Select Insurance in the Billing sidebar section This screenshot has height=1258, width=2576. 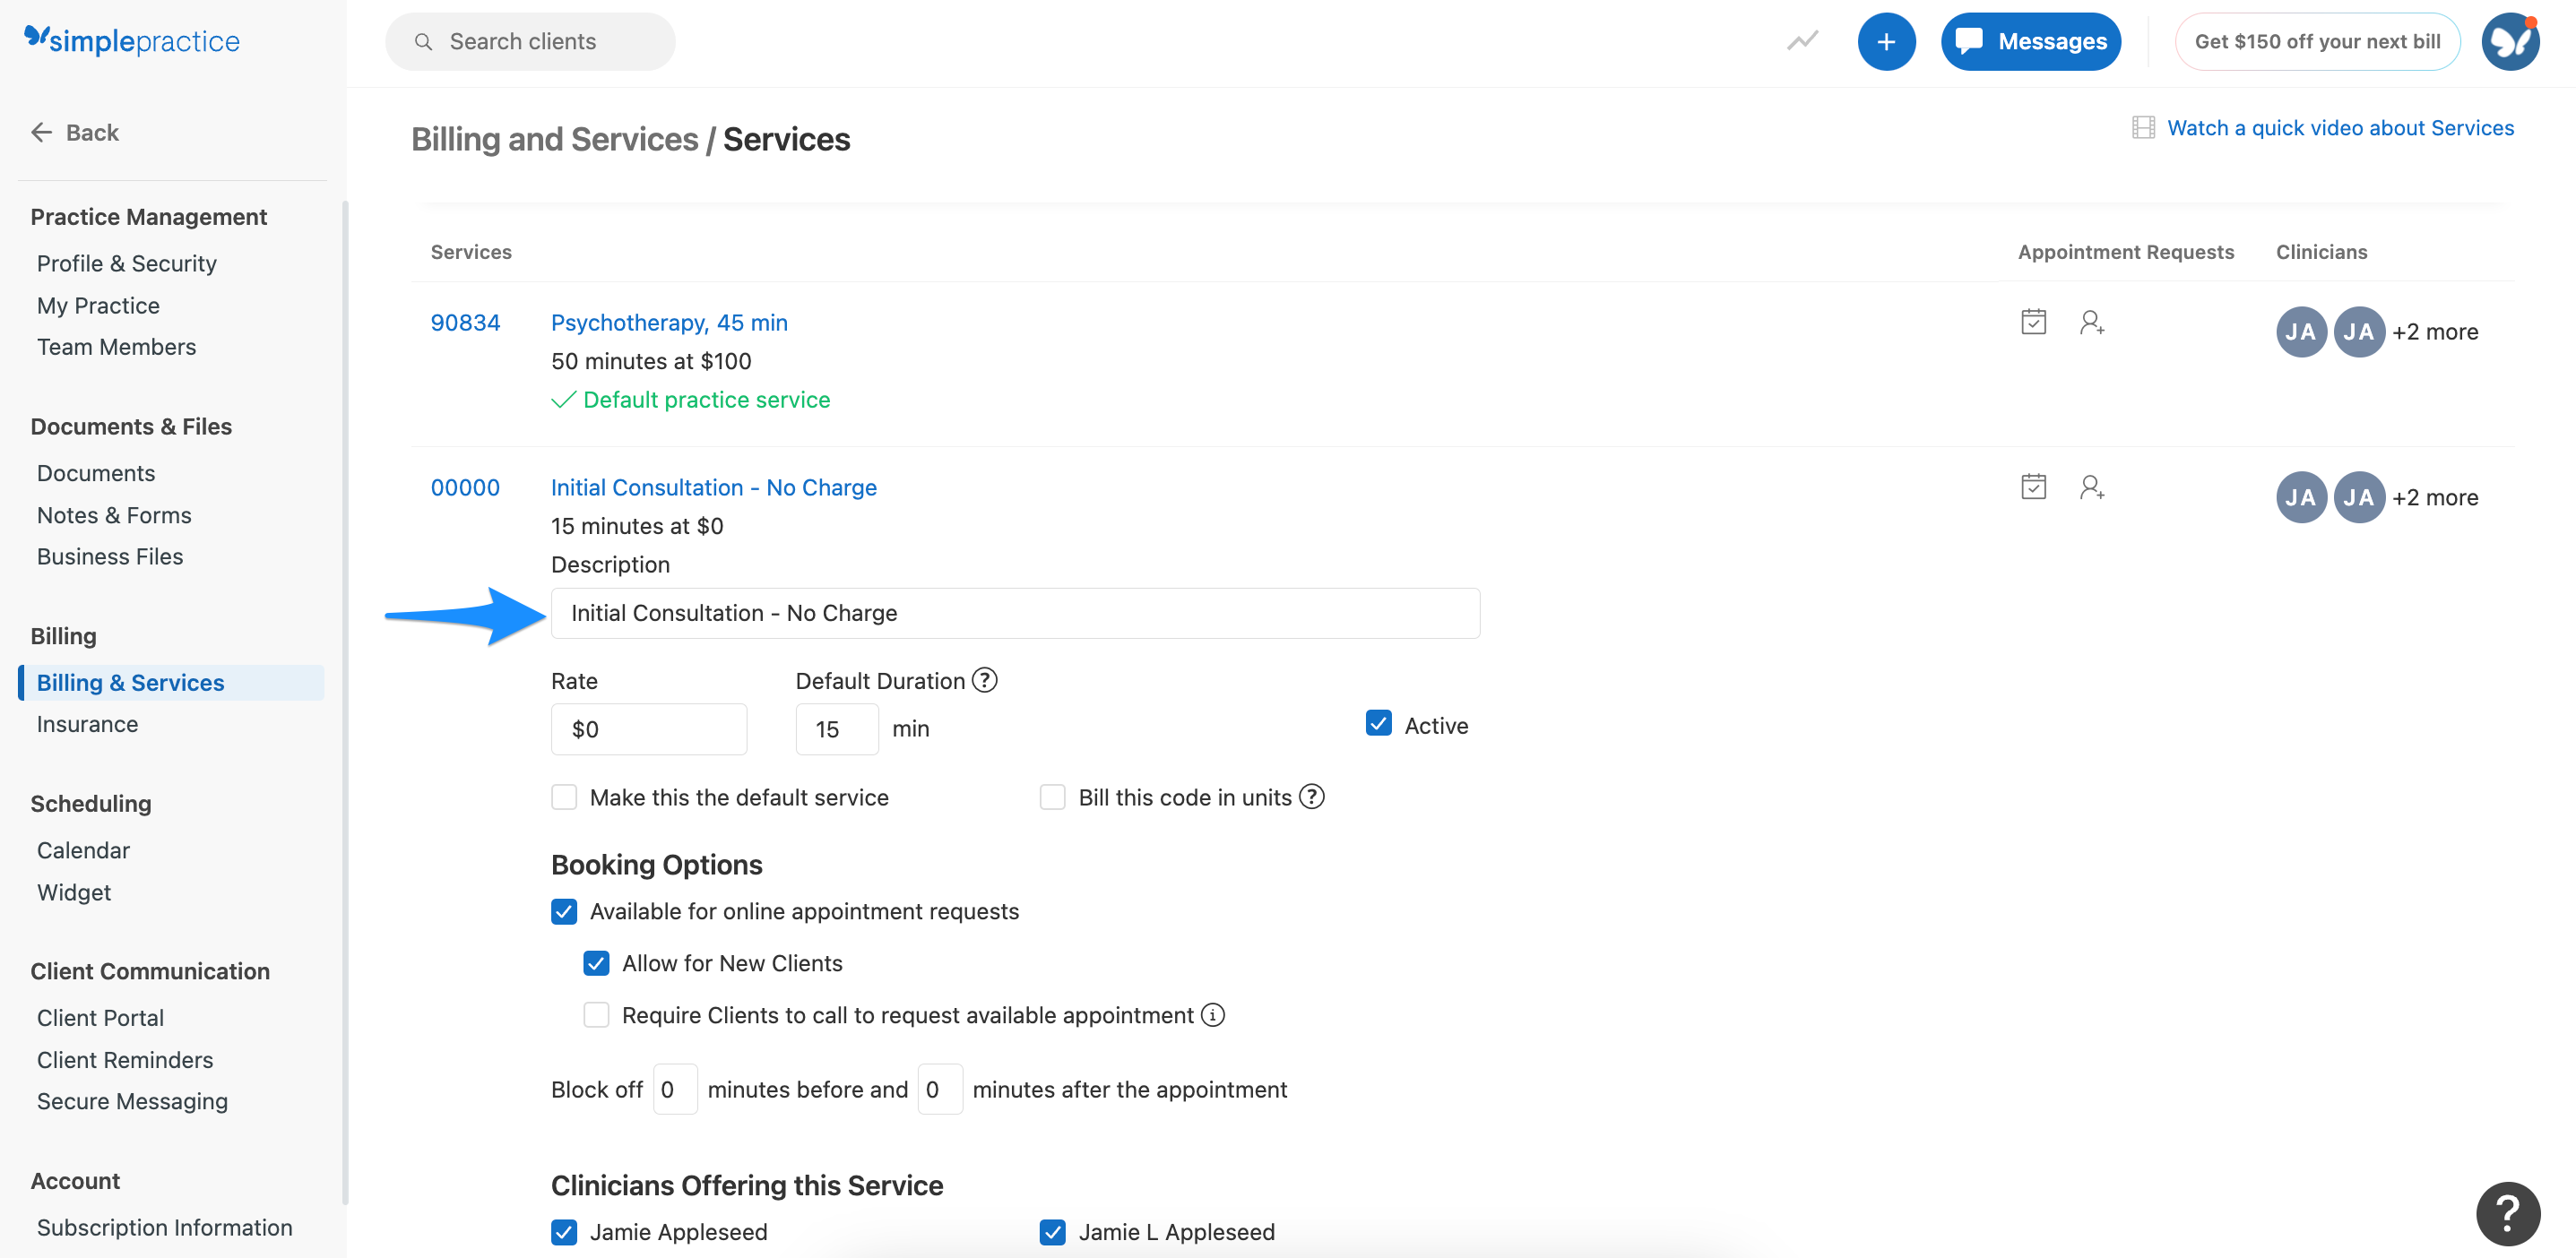pos(87,724)
